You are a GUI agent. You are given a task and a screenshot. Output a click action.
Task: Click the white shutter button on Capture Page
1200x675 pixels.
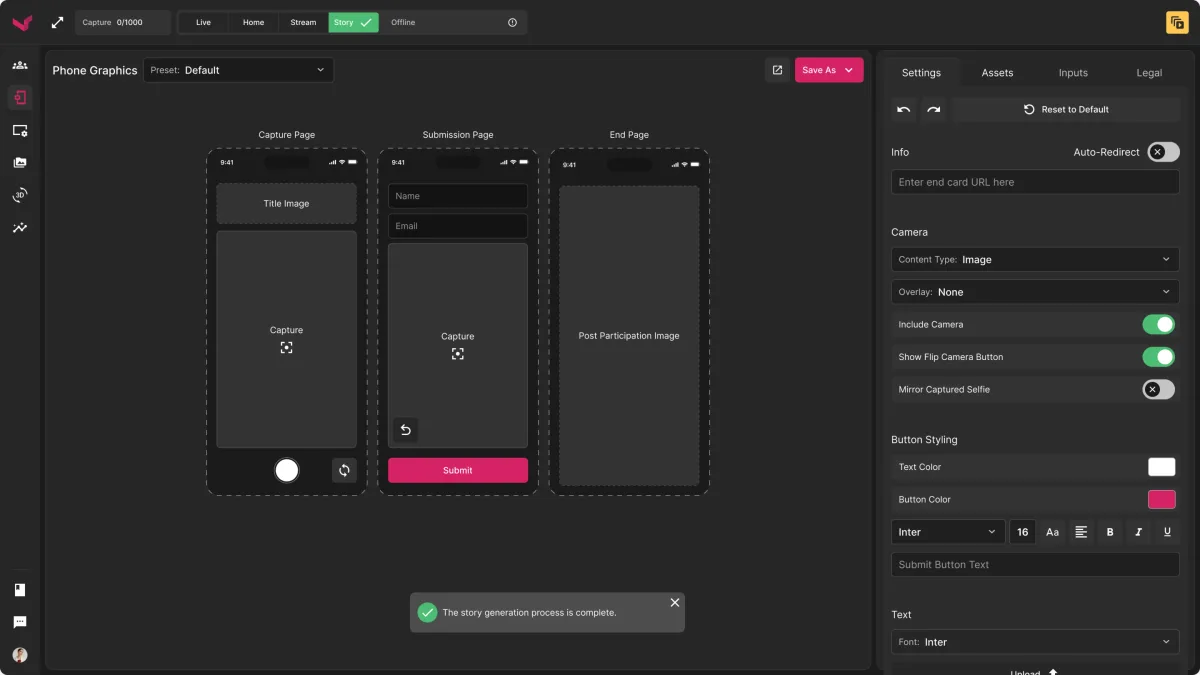pyautogui.click(x=287, y=470)
